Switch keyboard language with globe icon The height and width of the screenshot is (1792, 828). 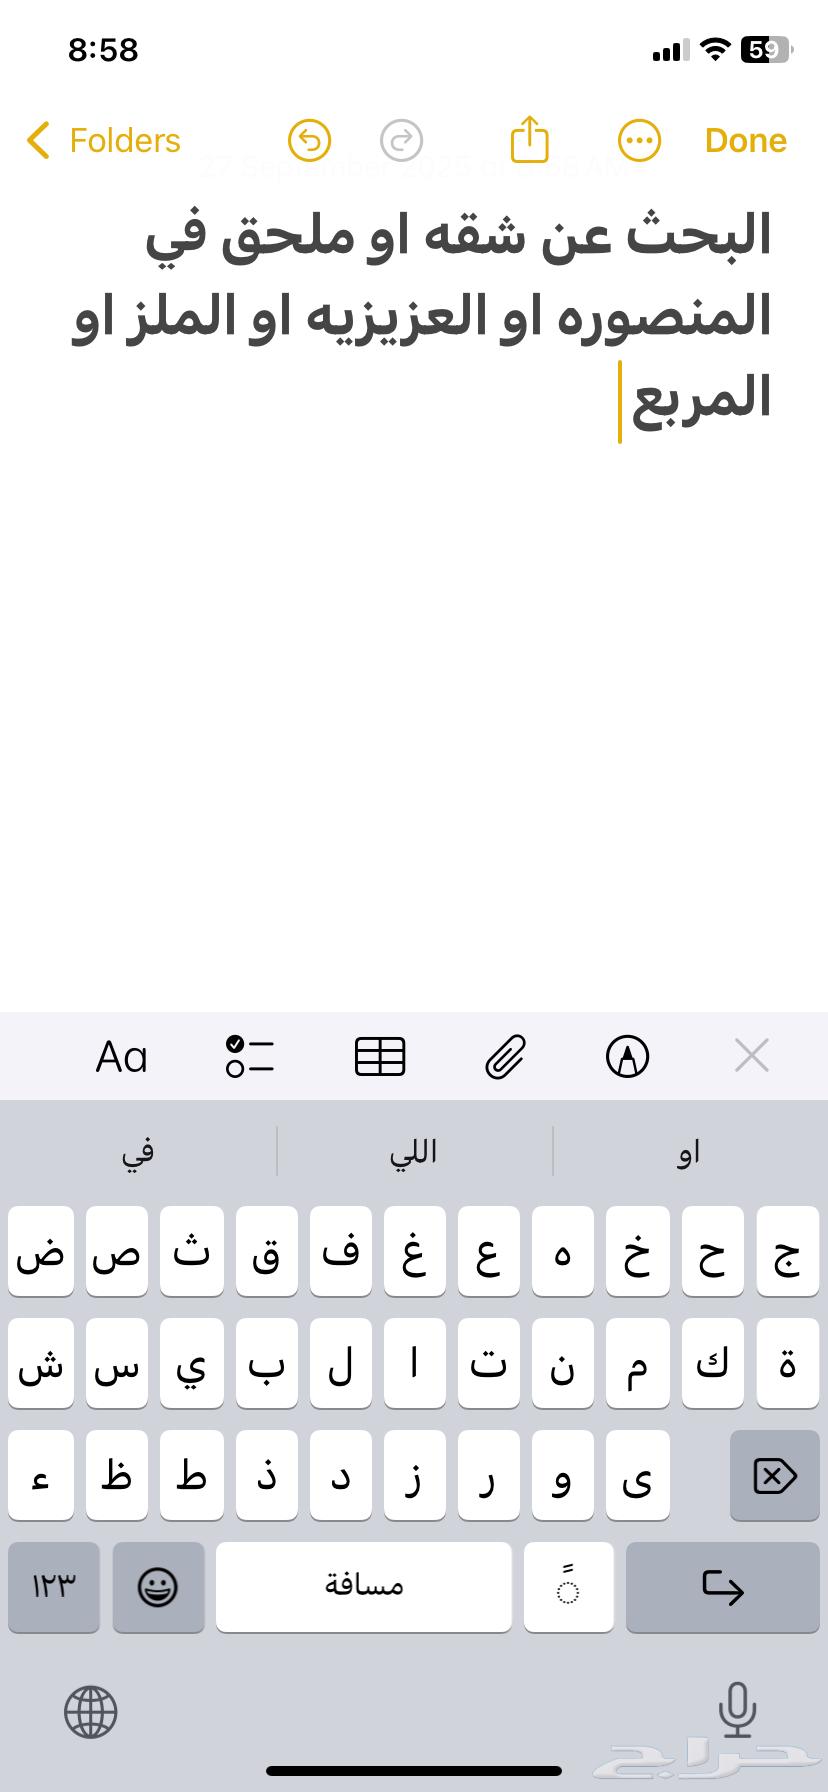tap(91, 1712)
